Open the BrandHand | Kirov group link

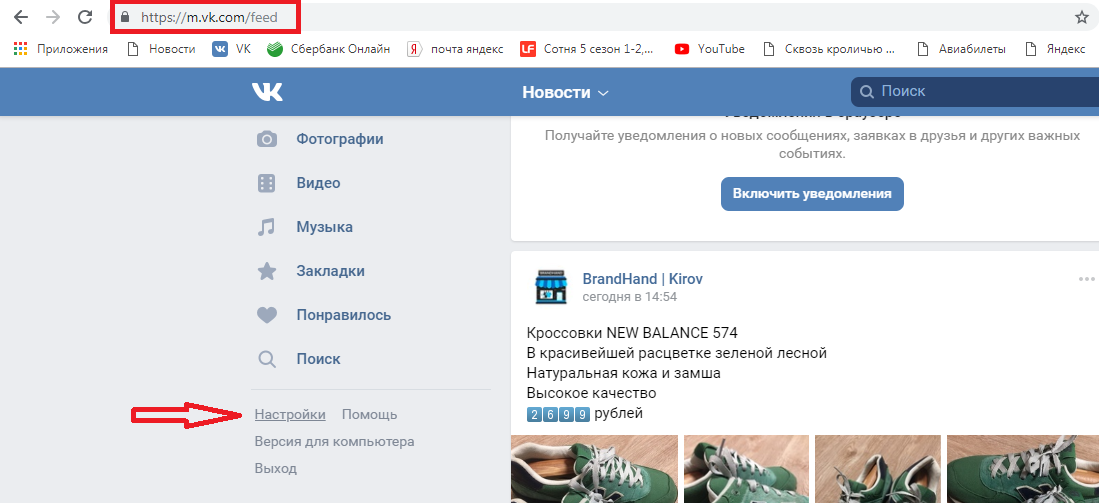(x=643, y=279)
